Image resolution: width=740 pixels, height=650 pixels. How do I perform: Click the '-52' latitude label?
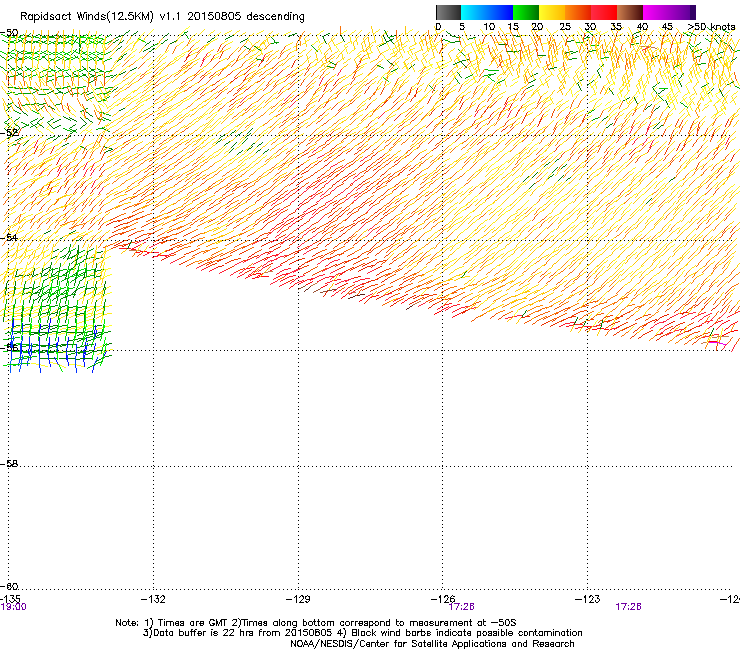pyautogui.click(x=9, y=133)
